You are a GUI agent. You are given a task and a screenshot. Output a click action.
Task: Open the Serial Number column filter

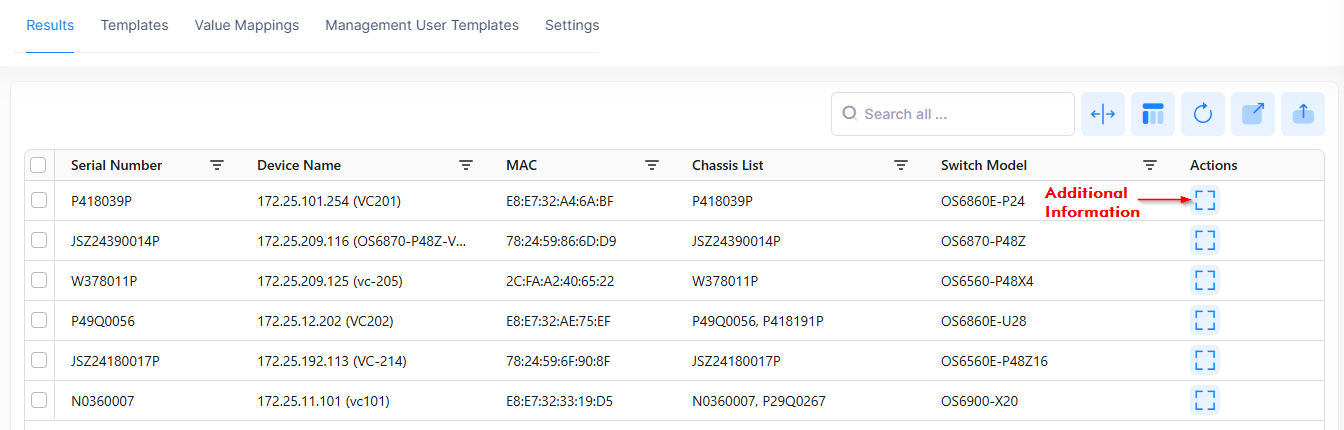[217, 165]
